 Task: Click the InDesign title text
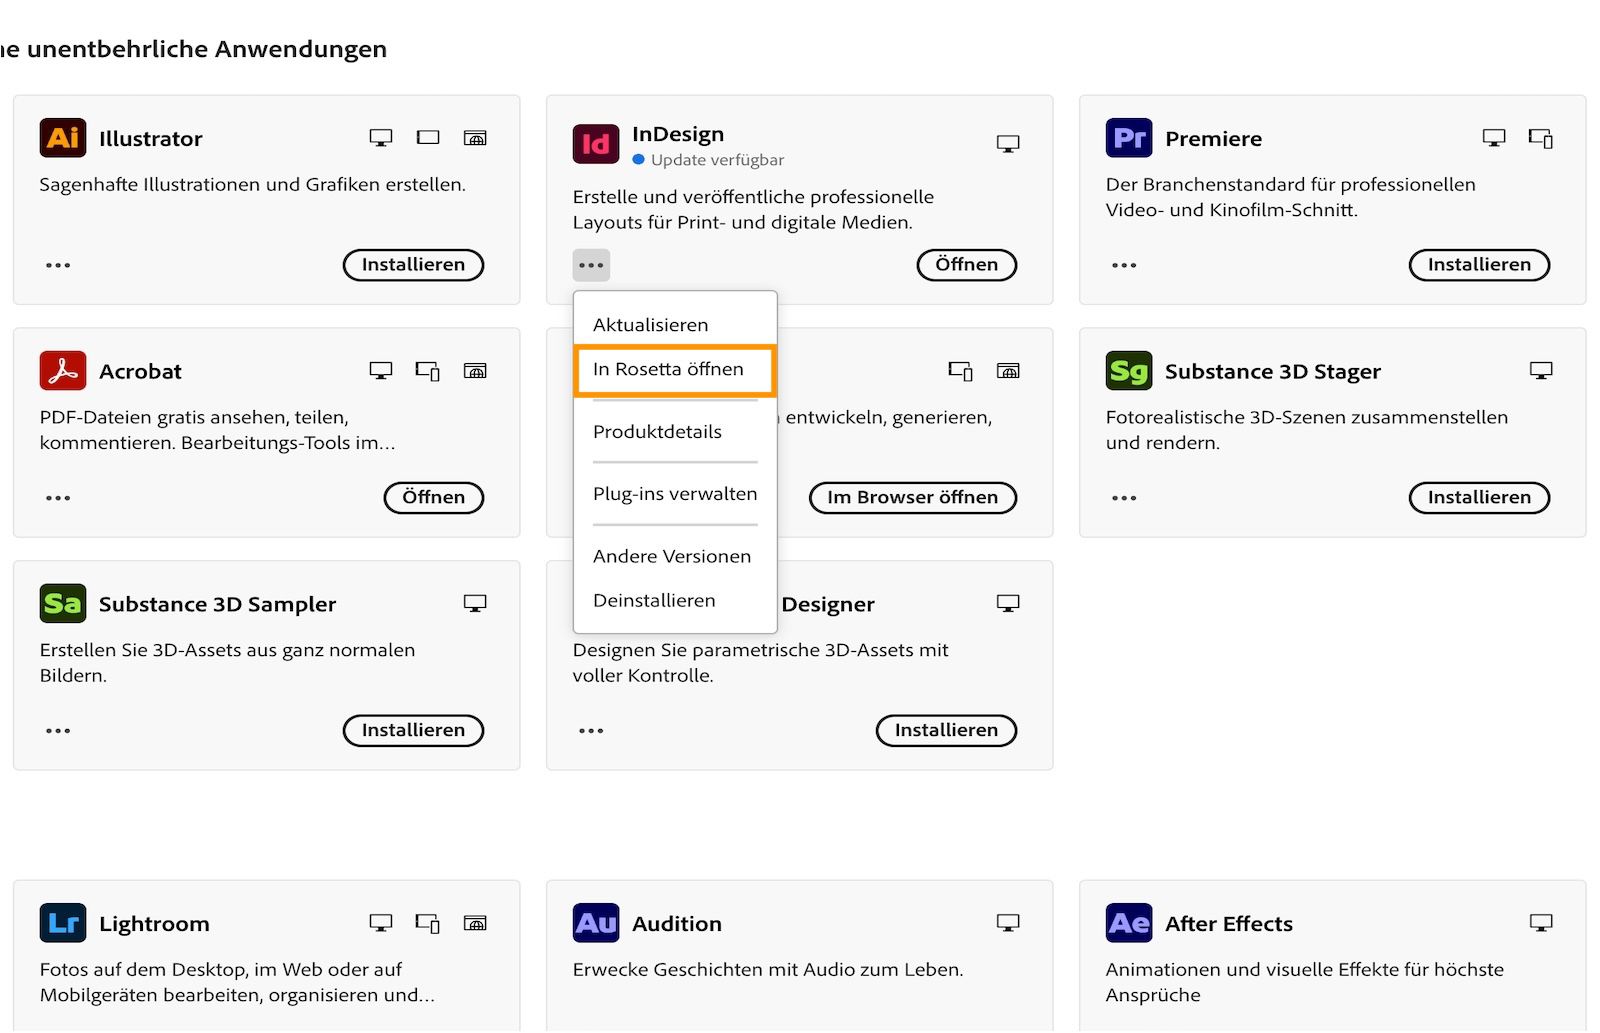point(678,134)
